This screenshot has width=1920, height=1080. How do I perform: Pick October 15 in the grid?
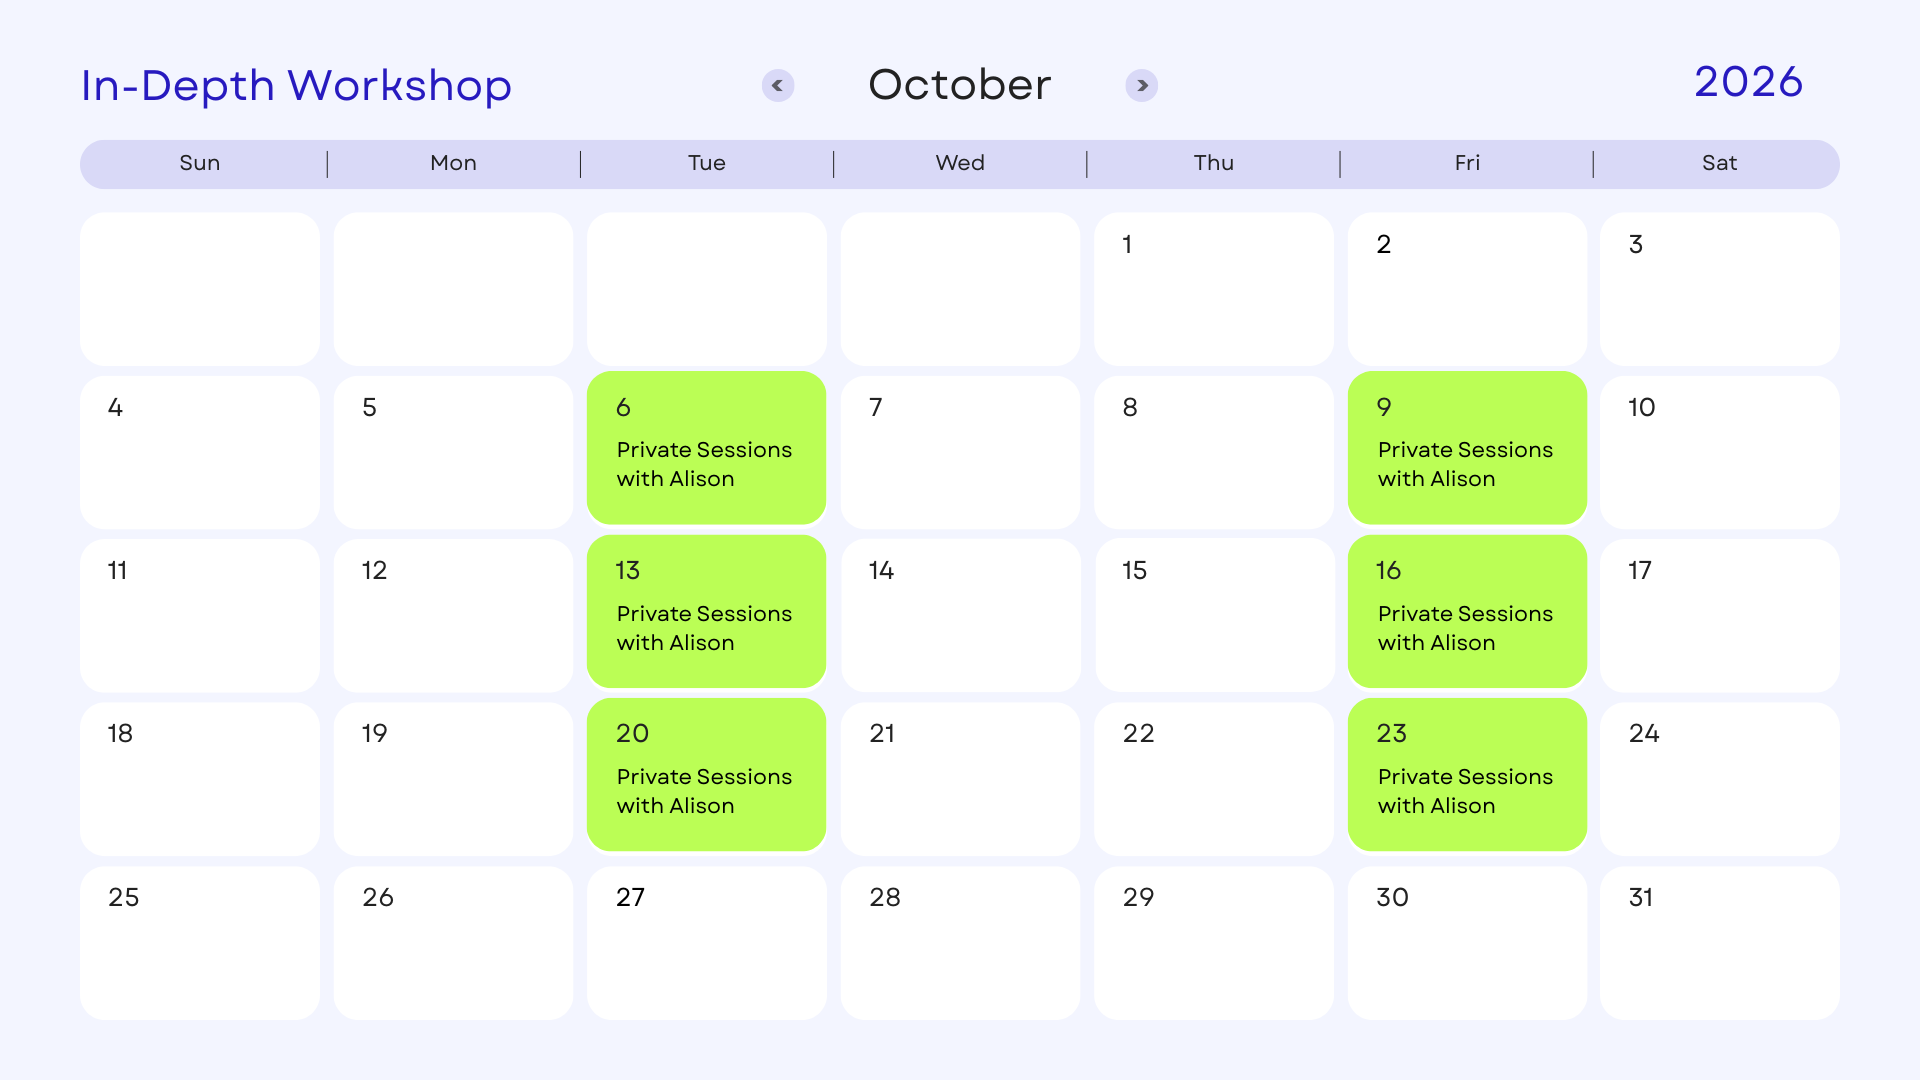(x=1214, y=615)
